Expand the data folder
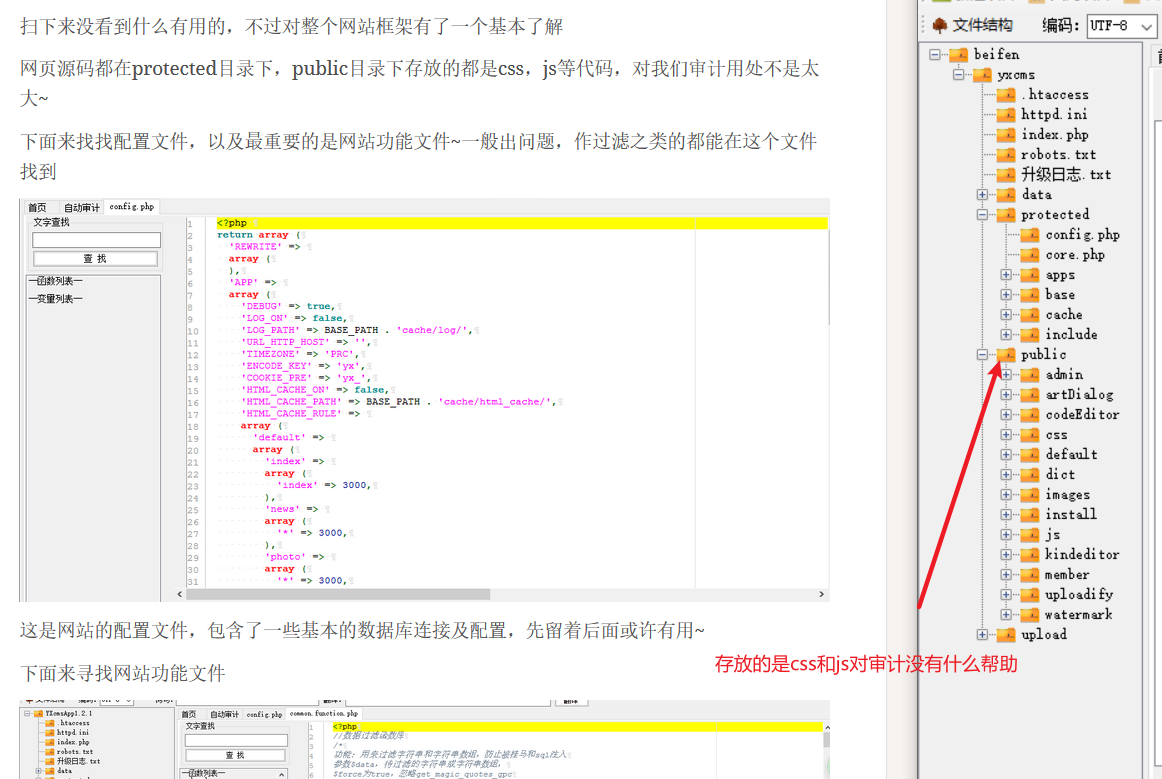This screenshot has width=1162, height=779. [x=982, y=195]
